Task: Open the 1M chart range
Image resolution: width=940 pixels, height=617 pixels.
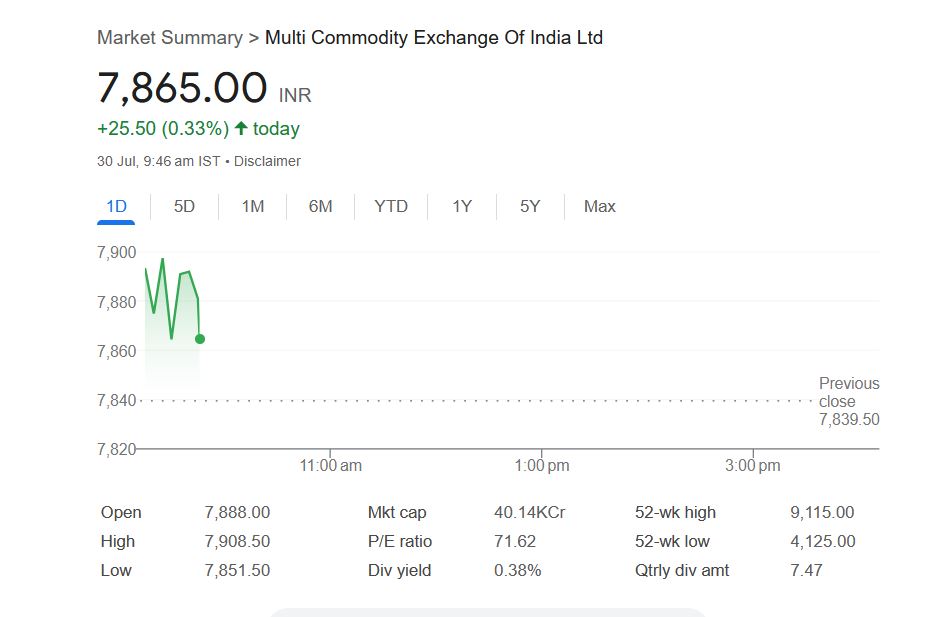Action: point(253,206)
